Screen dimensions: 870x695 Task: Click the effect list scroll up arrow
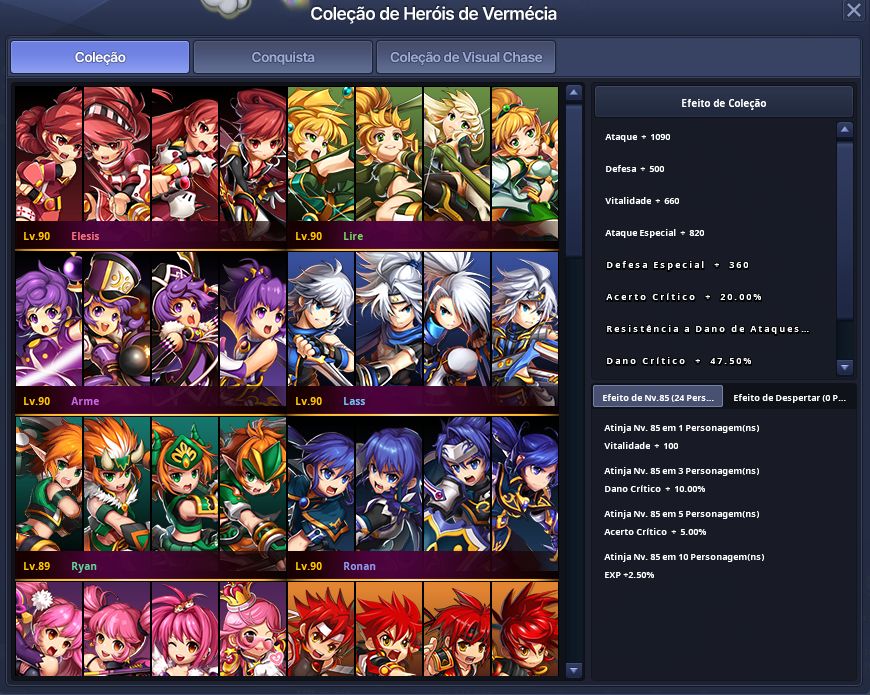pos(844,129)
